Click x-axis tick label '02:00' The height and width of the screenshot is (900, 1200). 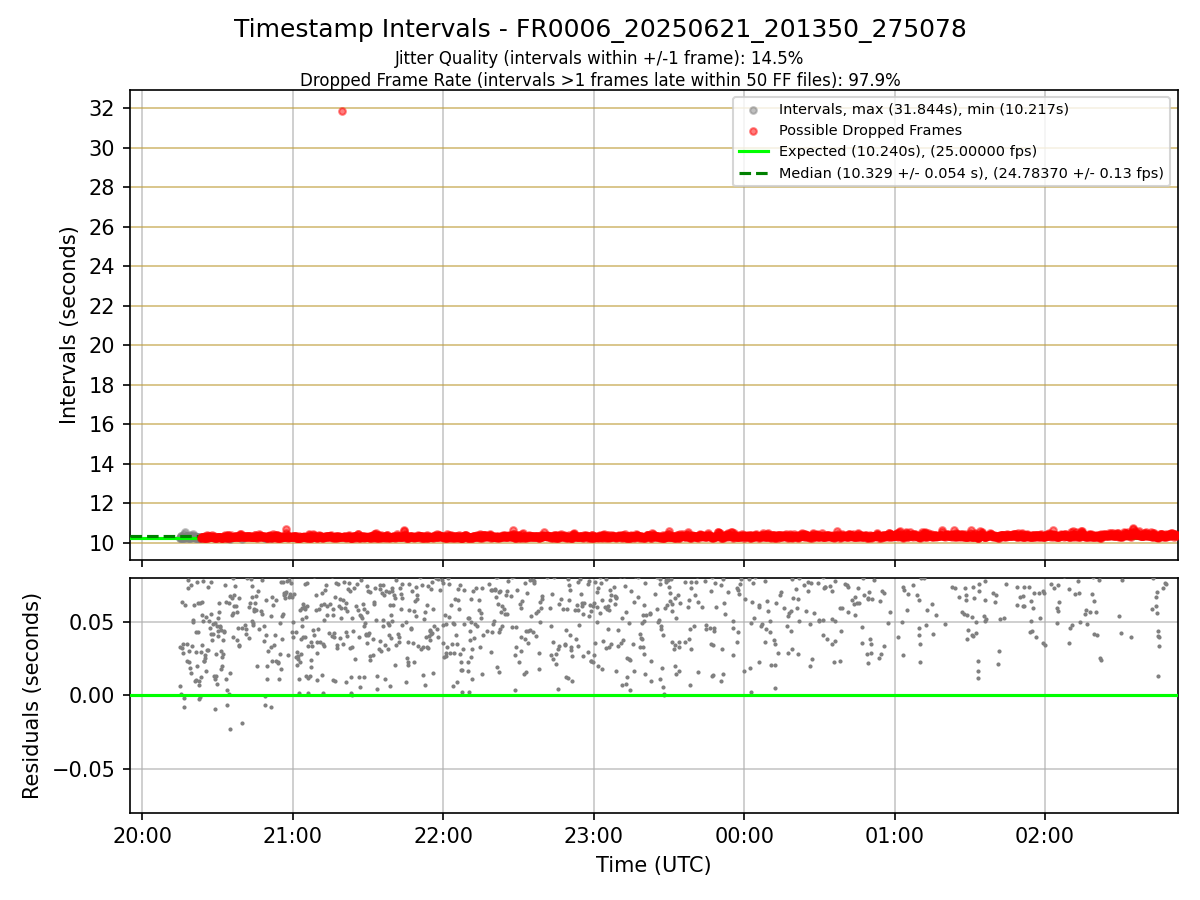pyautogui.click(x=1045, y=836)
